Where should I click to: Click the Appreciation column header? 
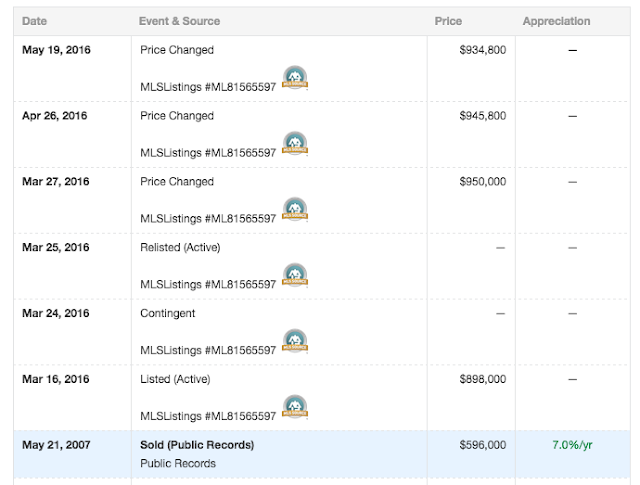pyautogui.click(x=556, y=21)
